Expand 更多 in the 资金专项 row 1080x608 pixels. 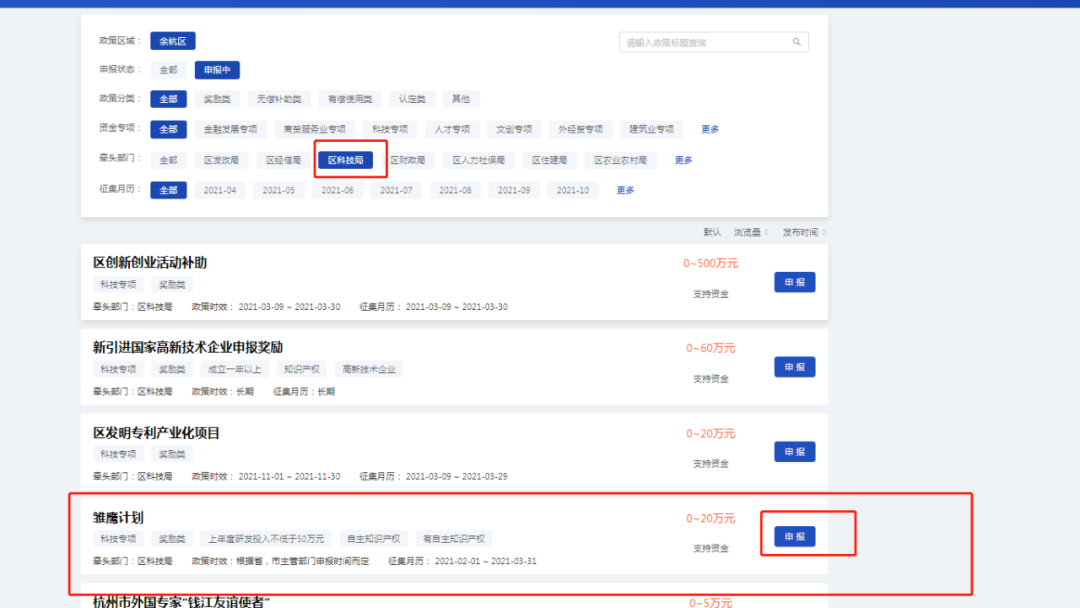coord(710,129)
